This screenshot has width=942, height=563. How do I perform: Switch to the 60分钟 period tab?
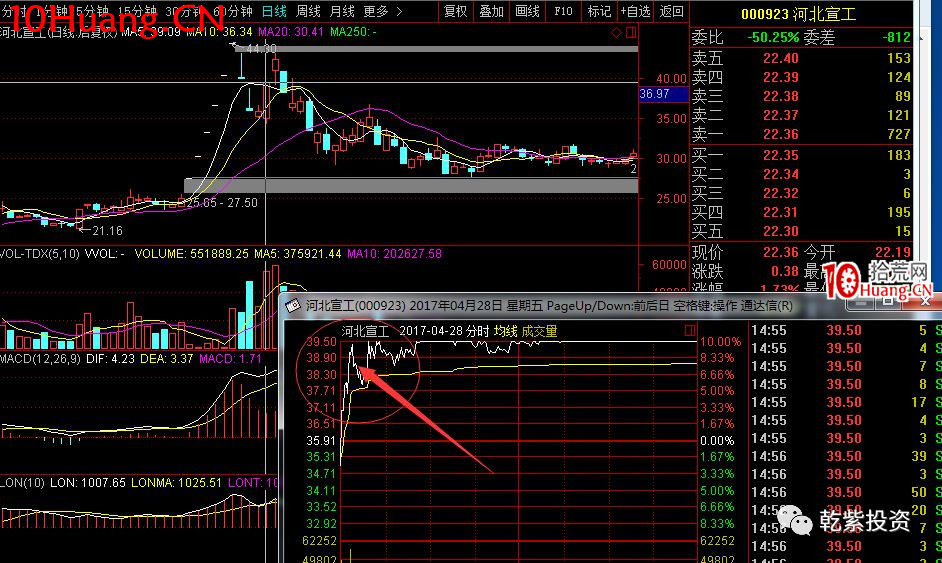point(233,11)
